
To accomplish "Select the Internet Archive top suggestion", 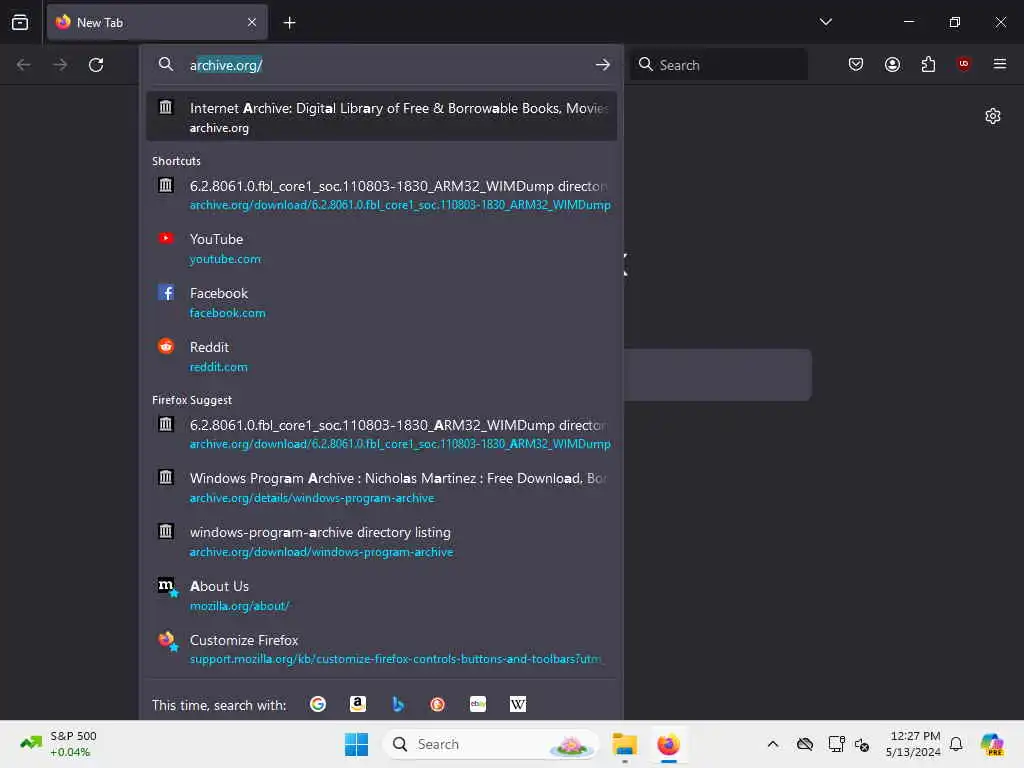I will [x=381, y=117].
